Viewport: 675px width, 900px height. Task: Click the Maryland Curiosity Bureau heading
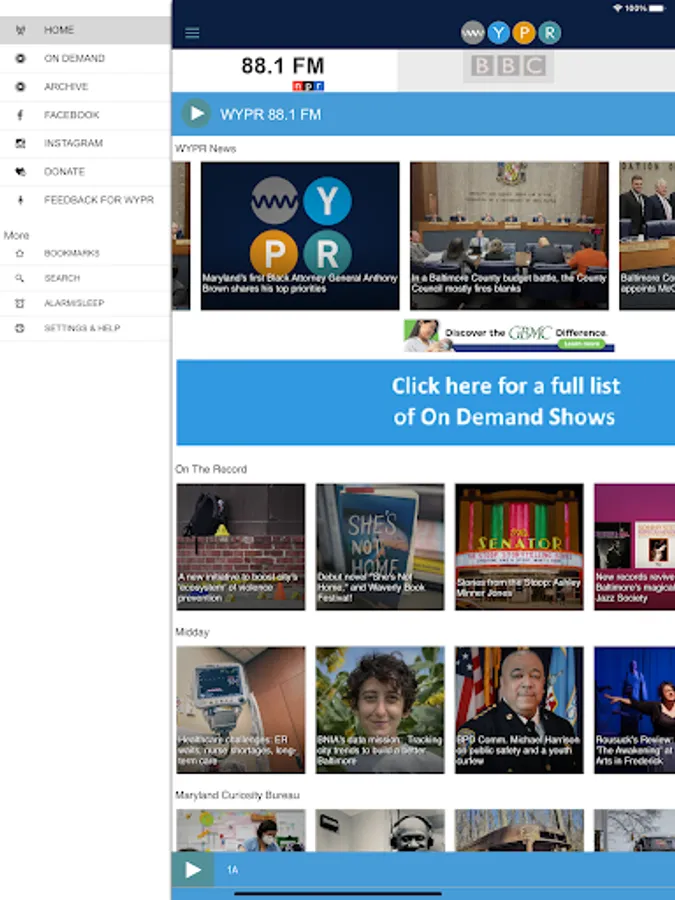pyautogui.click(x=237, y=795)
